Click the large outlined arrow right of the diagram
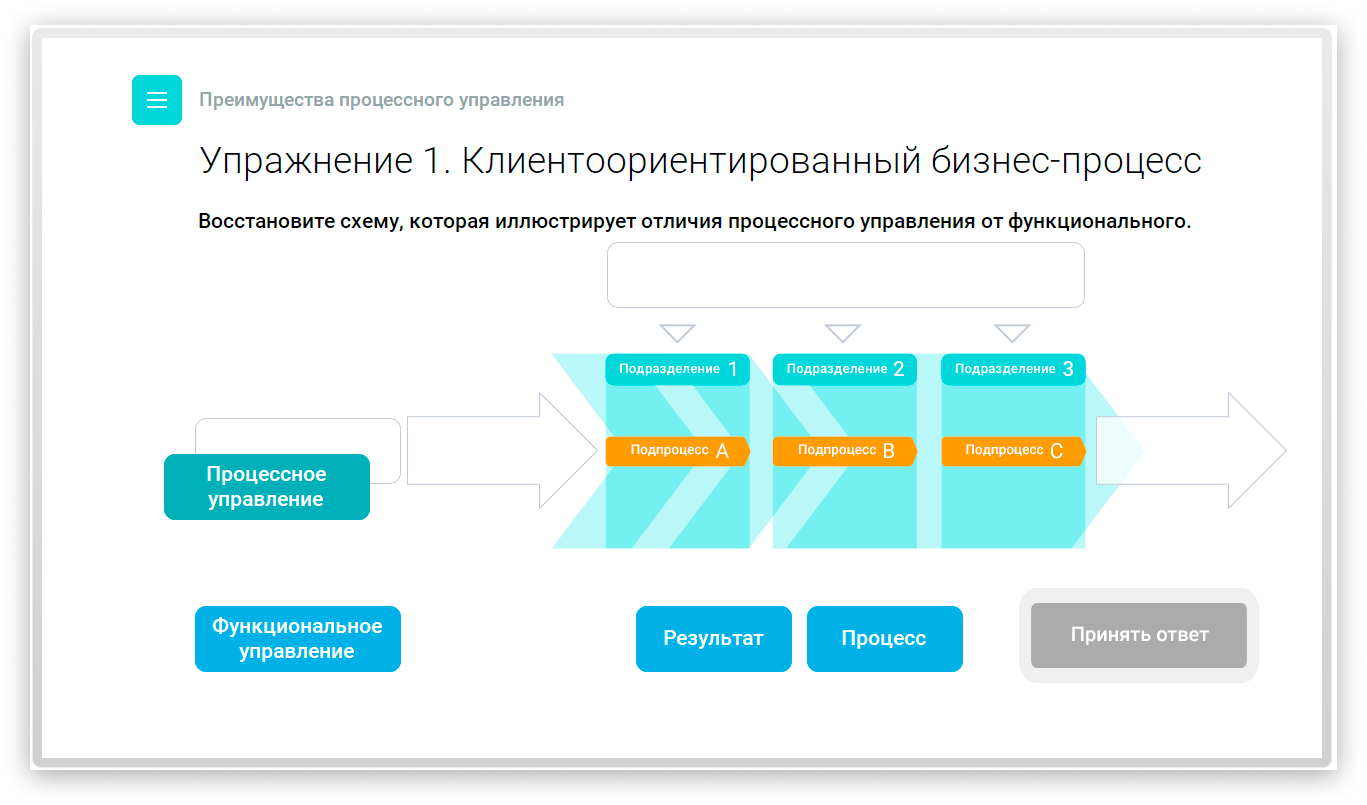1367x805 pixels. tap(1191, 451)
